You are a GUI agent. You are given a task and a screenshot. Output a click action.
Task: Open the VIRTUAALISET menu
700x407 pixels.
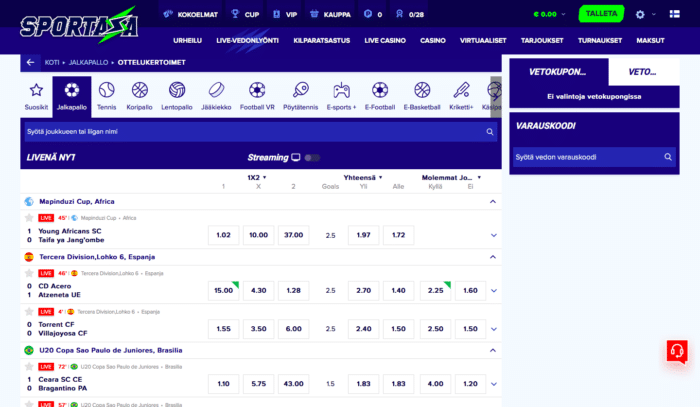483,41
